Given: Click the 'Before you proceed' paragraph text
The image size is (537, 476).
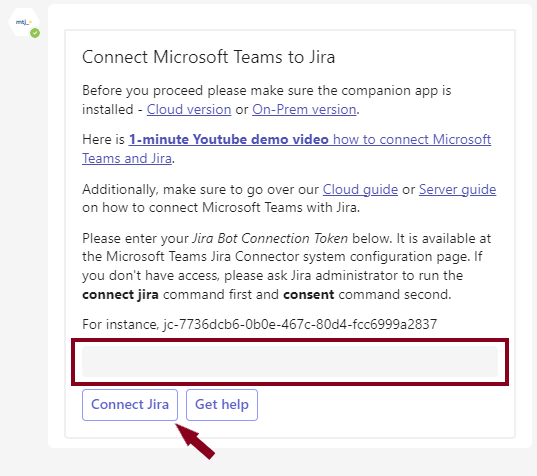Looking at the screenshot, I should point(266,100).
